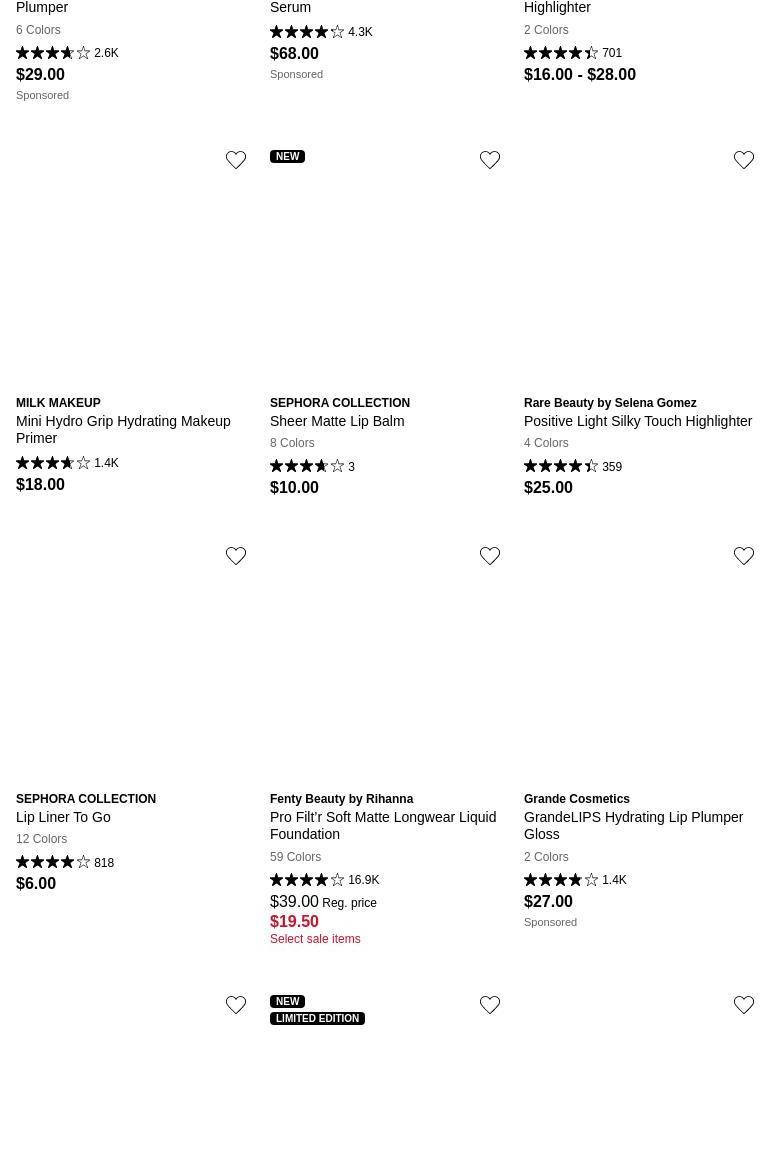Open Pro Filt'r Soft Matte Longwear Foundation

(383, 825)
